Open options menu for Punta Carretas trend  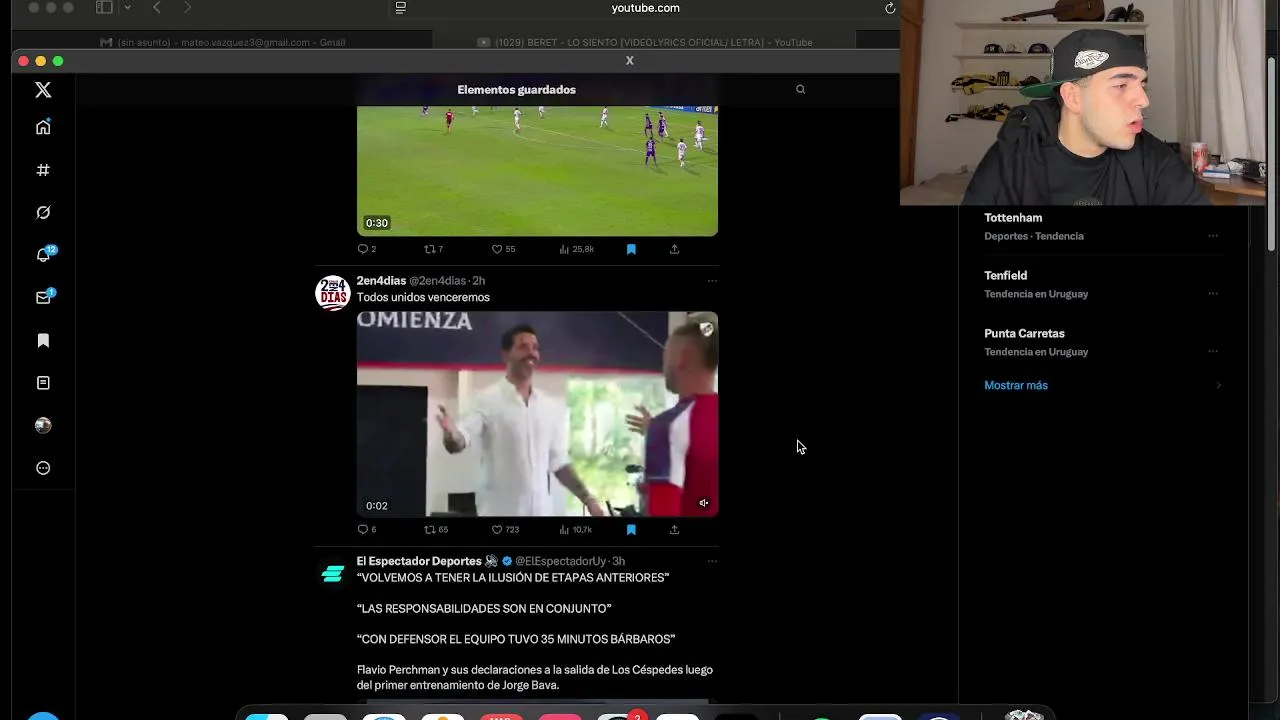(1213, 352)
